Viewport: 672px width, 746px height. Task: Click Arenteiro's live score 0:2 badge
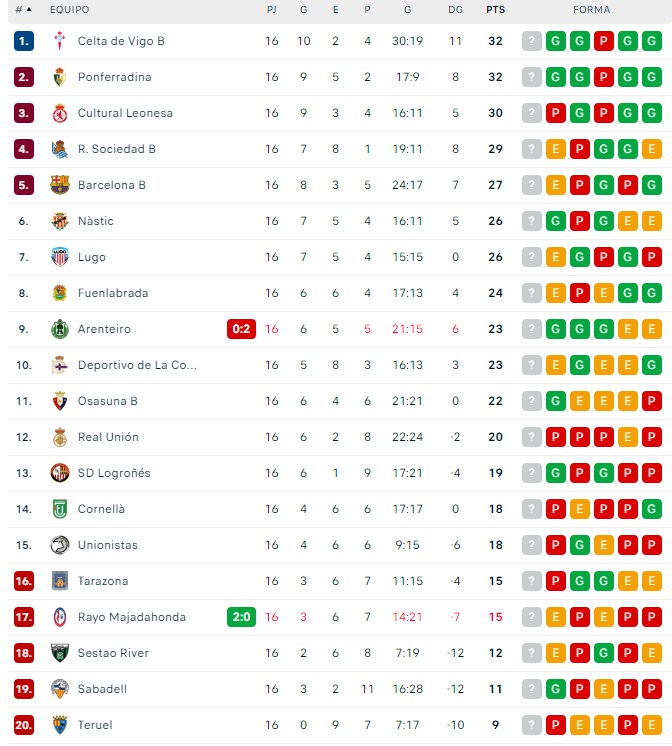[x=242, y=329]
